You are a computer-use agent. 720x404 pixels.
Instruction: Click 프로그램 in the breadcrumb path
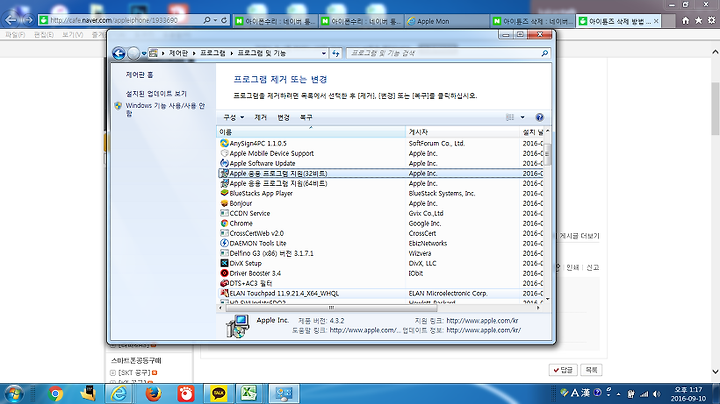click(213, 53)
